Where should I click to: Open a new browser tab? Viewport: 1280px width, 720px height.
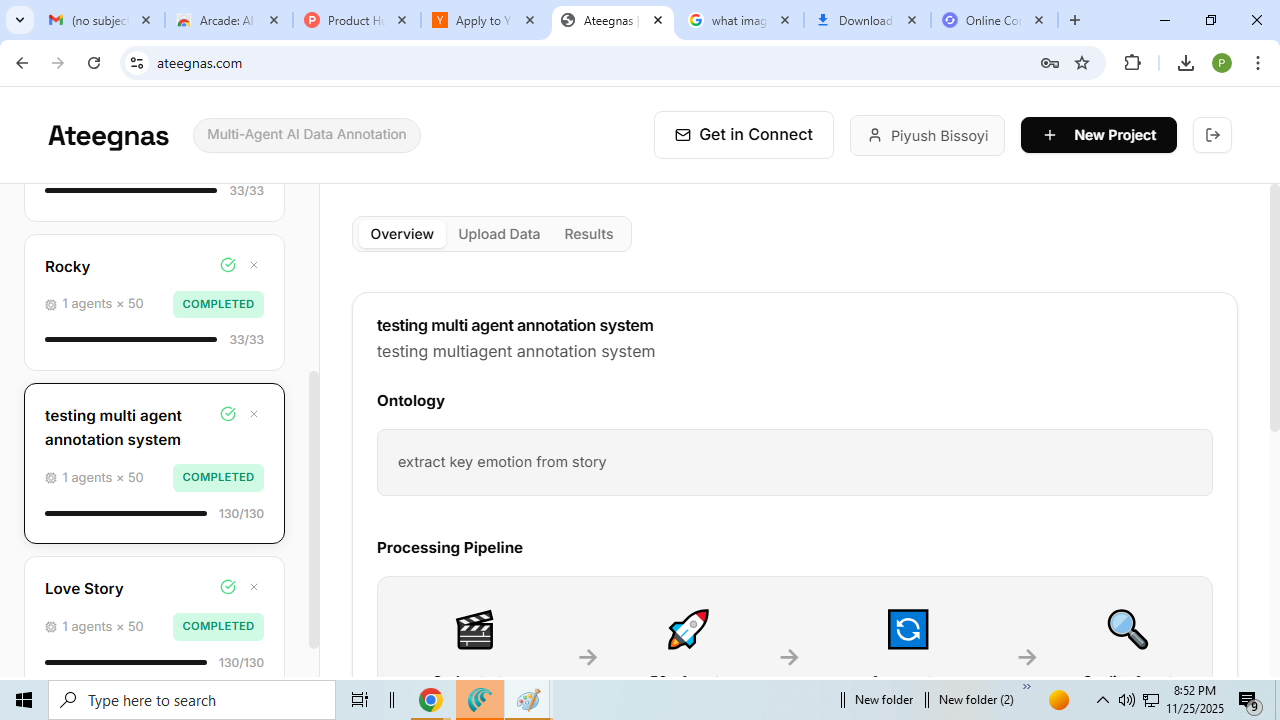[1075, 20]
